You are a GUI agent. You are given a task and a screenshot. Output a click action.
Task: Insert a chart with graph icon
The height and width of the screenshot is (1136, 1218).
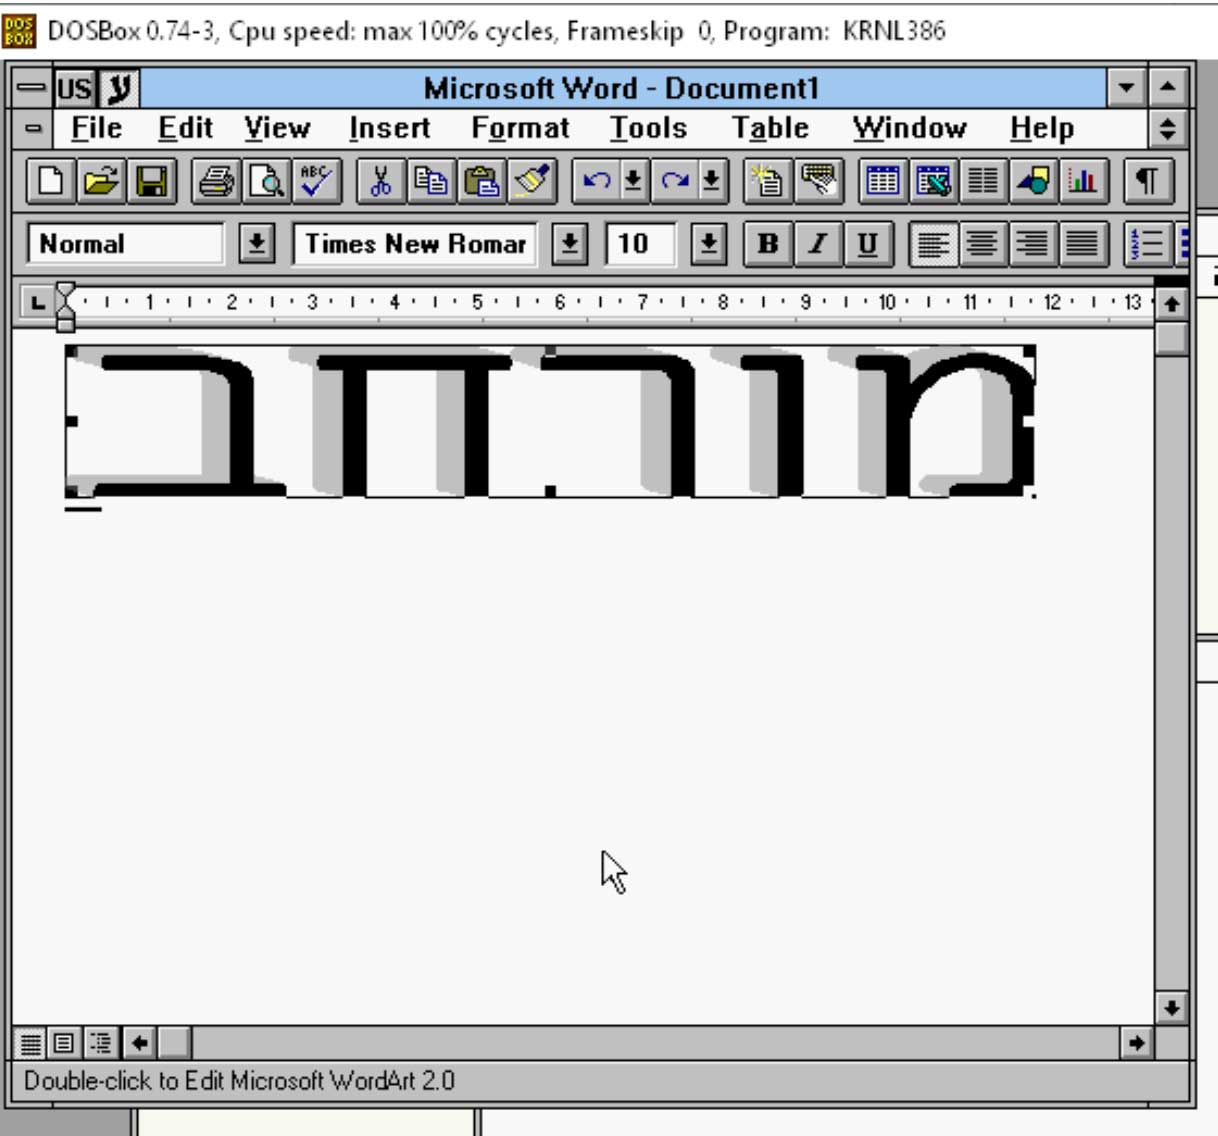pyautogui.click(x=1084, y=182)
